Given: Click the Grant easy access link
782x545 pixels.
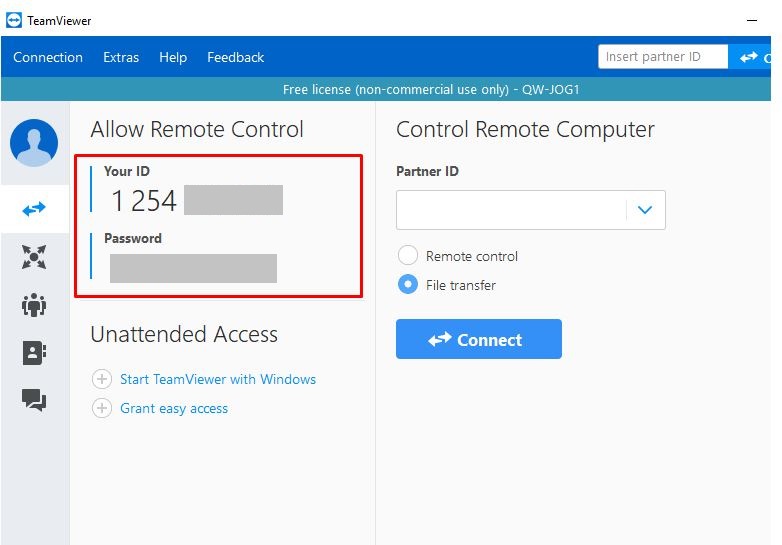Looking at the screenshot, I should (174, 409).
